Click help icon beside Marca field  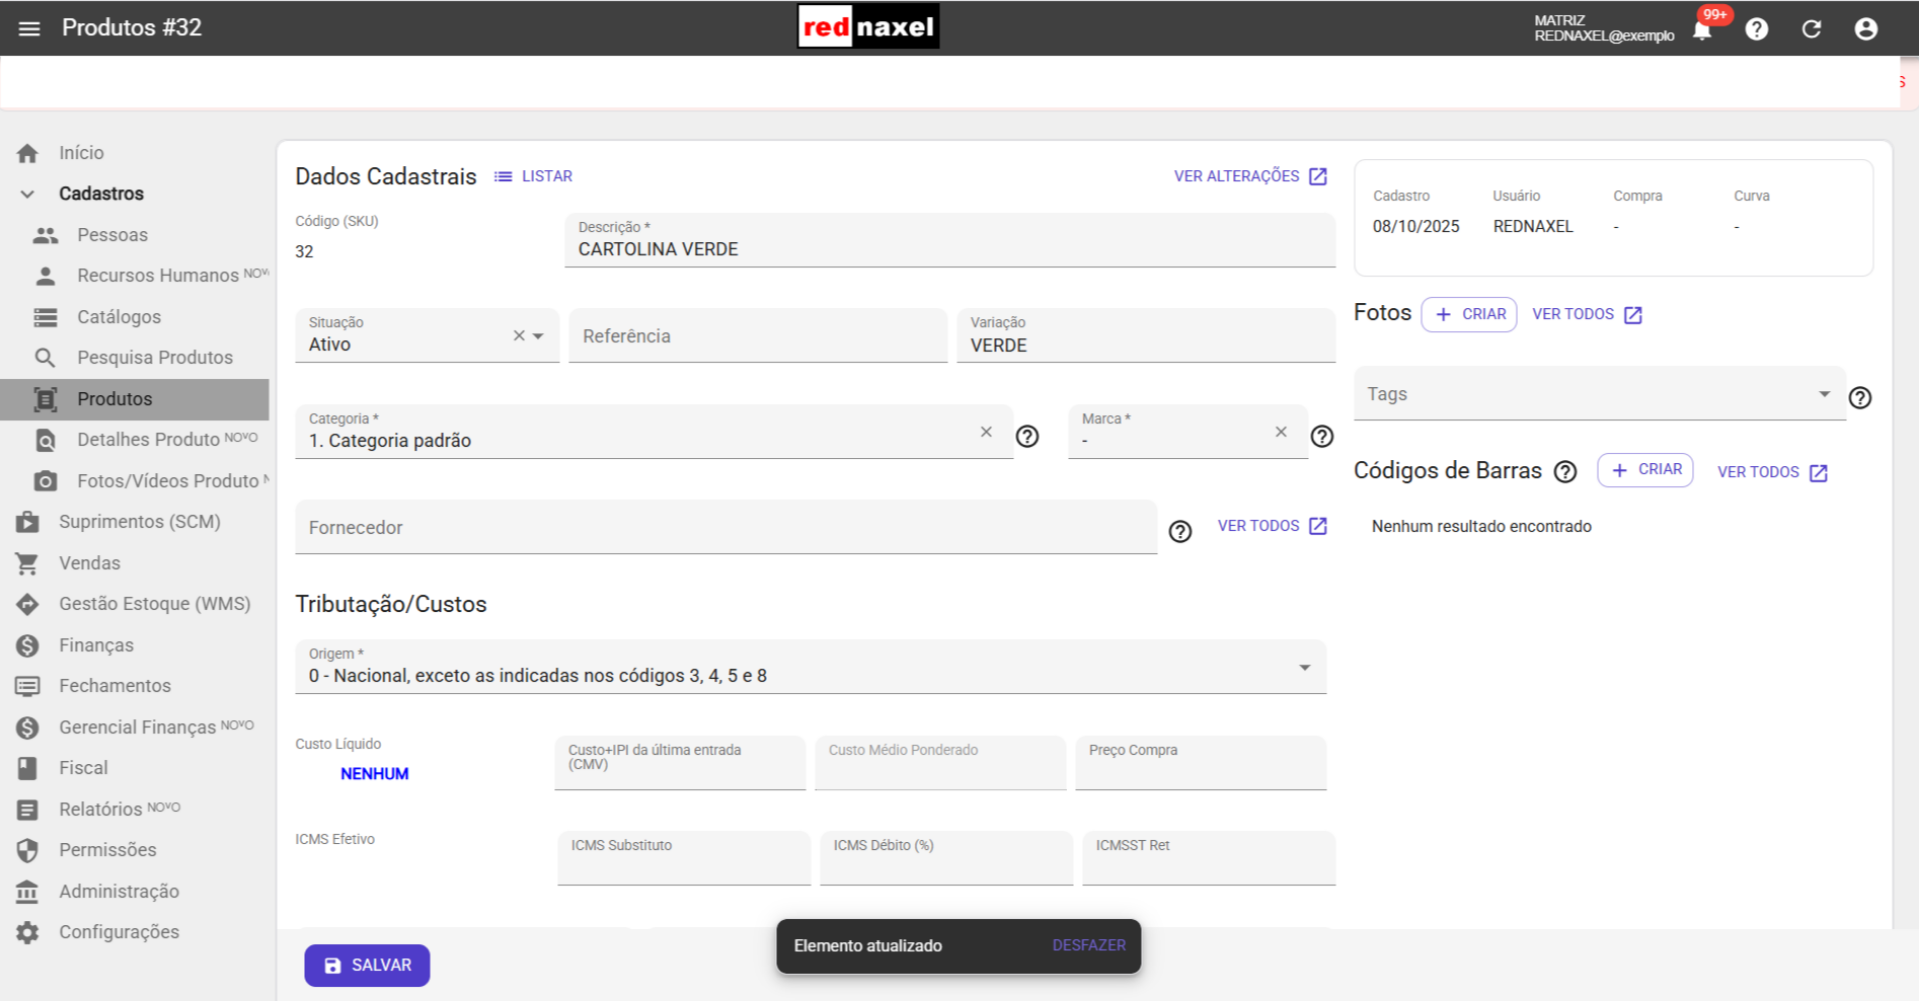coord(1322,436)
